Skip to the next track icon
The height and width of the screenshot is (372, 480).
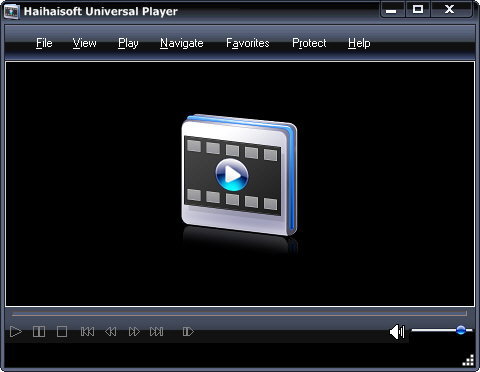(157, 332)
